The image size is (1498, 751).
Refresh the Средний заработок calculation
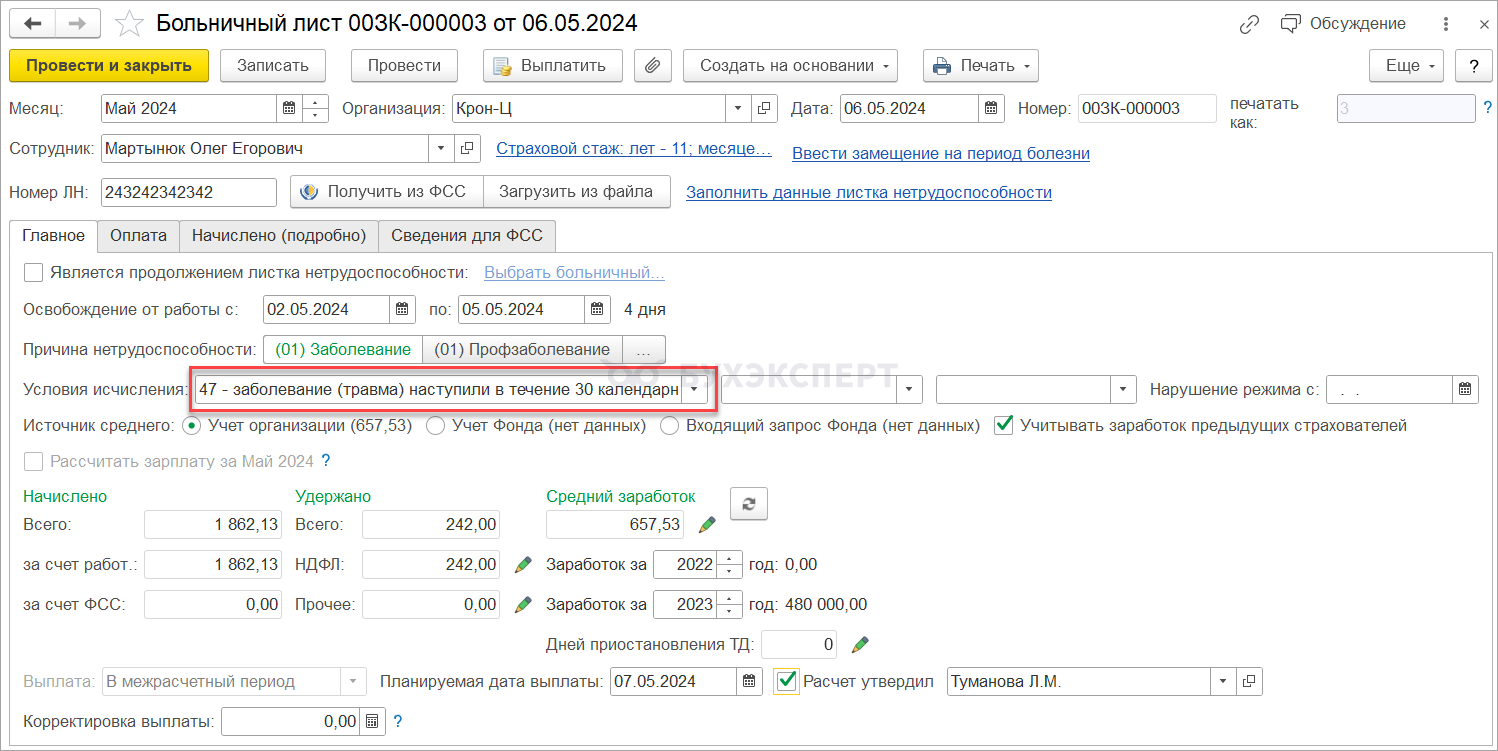point(749,506)
